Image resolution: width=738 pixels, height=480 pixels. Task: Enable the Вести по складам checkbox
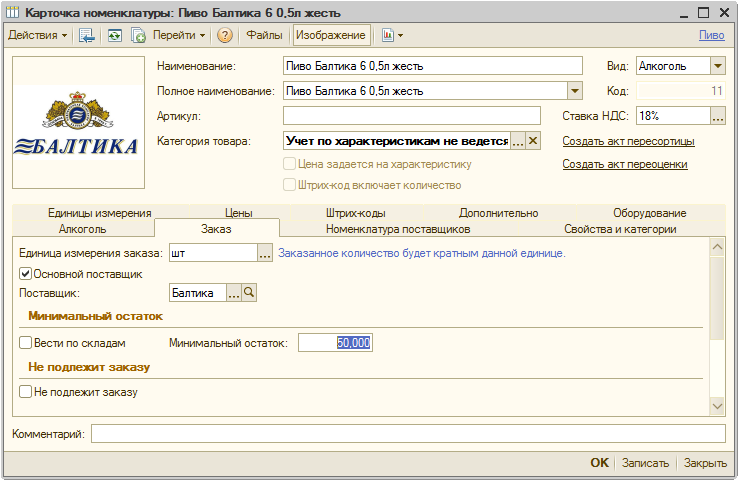[x=25, y=343]
